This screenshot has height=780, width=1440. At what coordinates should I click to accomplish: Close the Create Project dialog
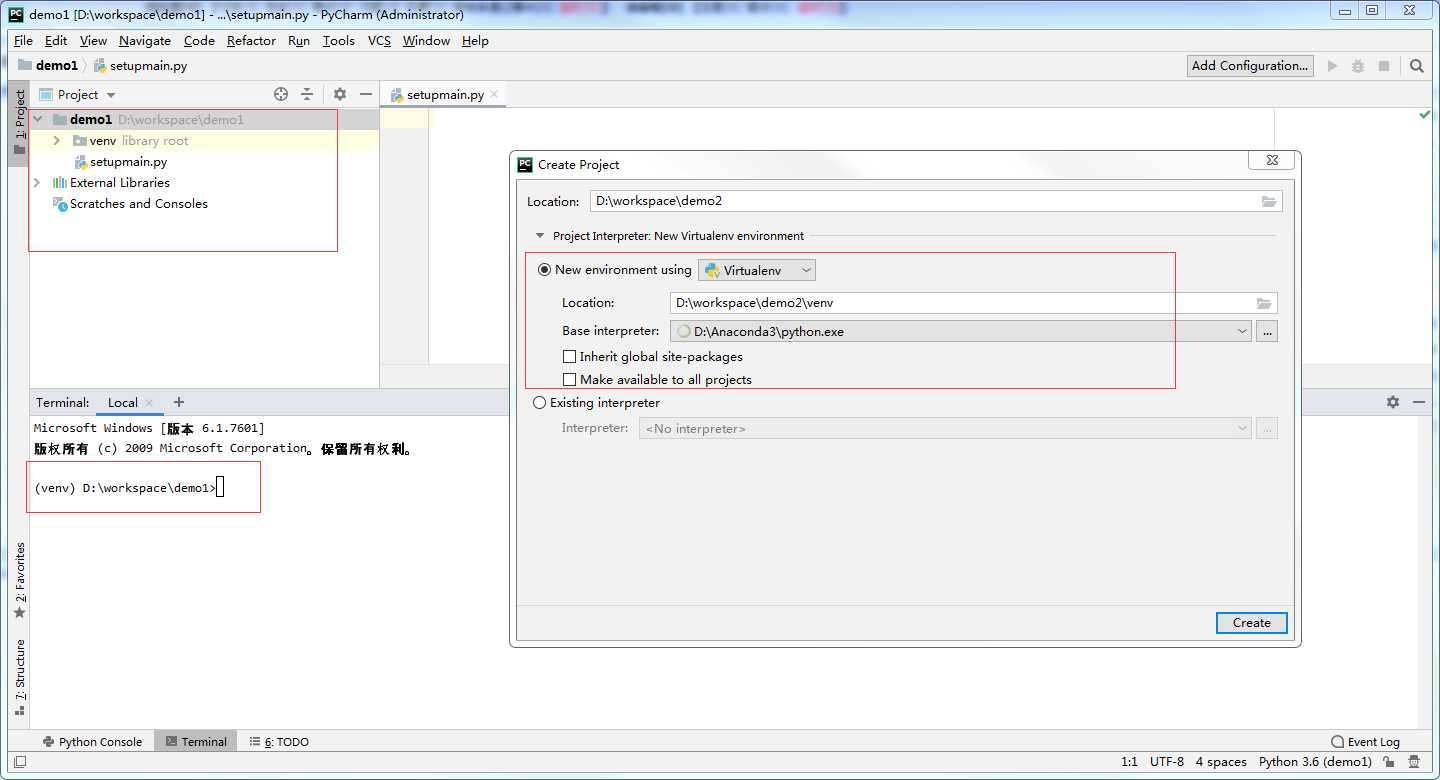(1272, 160)
